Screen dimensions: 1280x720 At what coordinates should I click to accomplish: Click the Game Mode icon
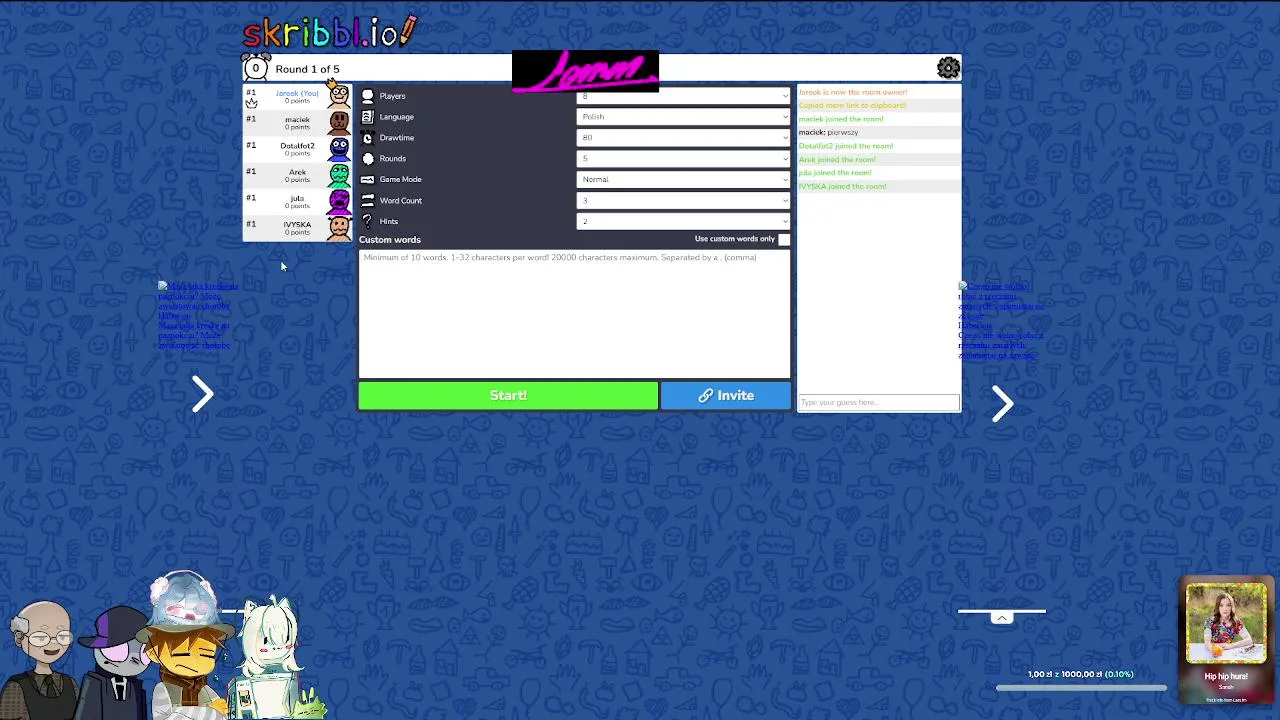[x=367, y=180]
